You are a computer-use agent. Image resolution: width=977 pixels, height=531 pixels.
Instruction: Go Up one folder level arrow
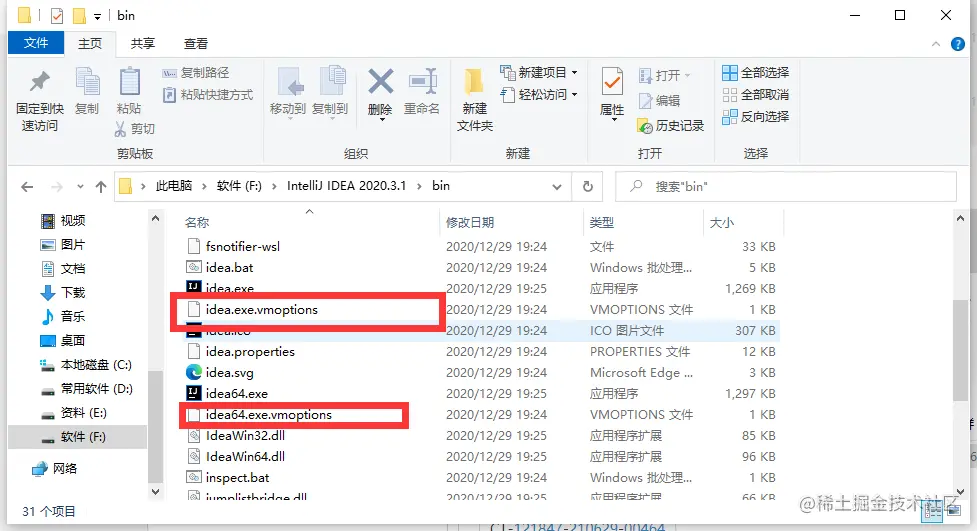101,186
